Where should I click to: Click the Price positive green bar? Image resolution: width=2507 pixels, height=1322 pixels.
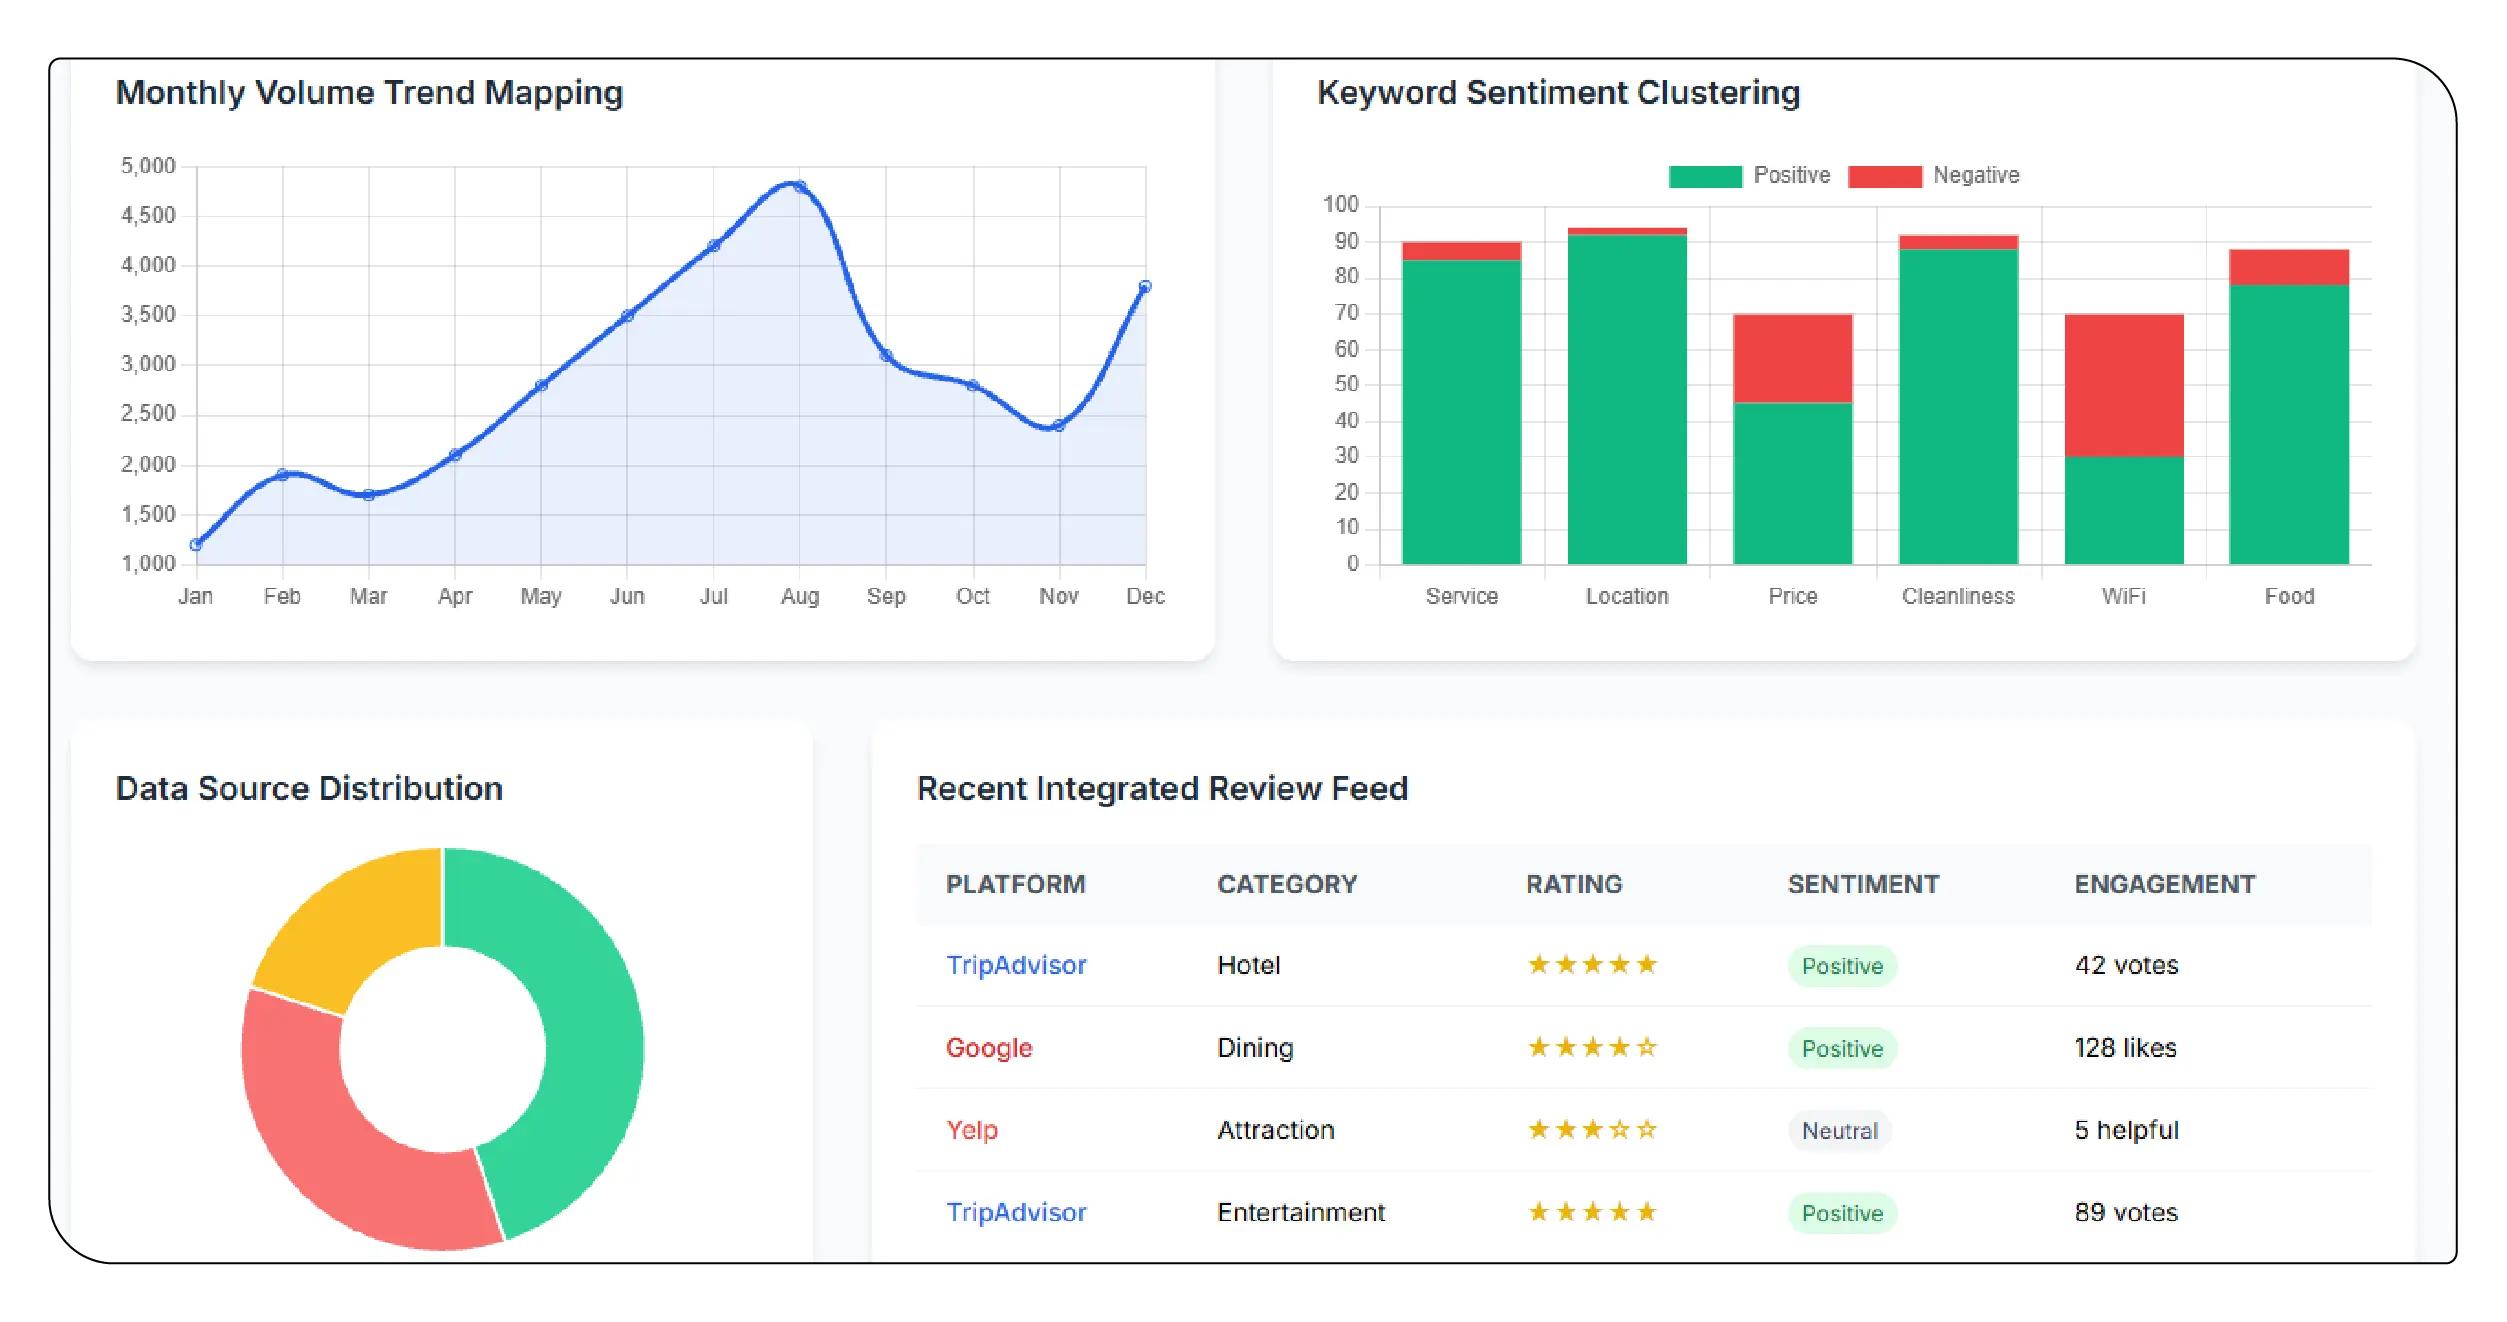pos(1792,483)
